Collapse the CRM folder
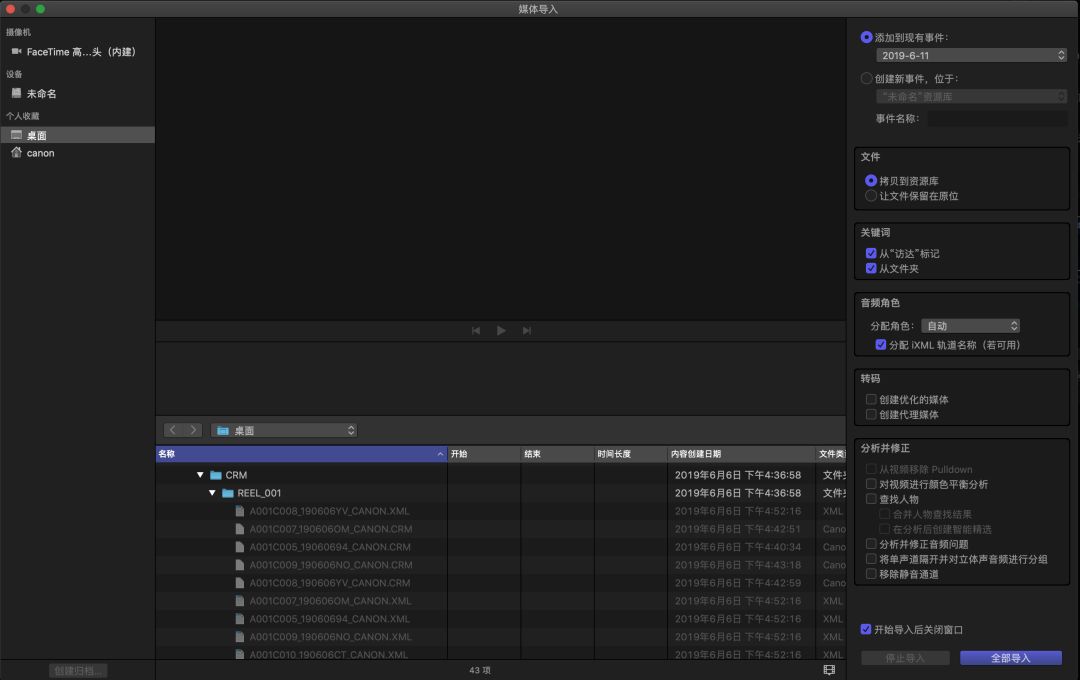The image size is (1080, 680). (x=200, y=475)
